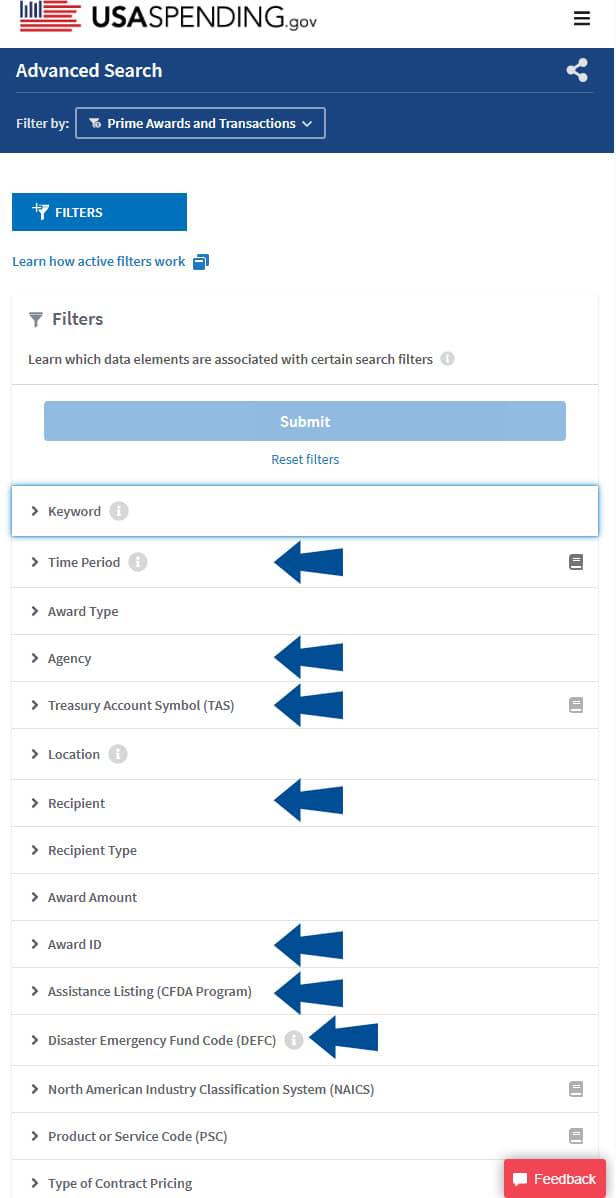Open Prime Awards and Transactions dropdown
This screenshot has width=616, height=1198.
click(x=200, y=124)
